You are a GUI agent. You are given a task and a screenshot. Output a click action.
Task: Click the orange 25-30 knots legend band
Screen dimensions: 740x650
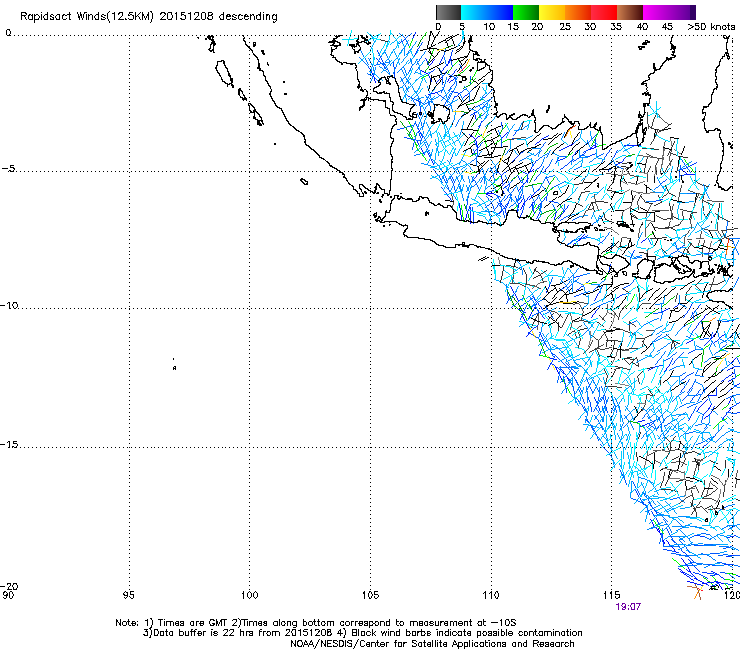point(578,12)
